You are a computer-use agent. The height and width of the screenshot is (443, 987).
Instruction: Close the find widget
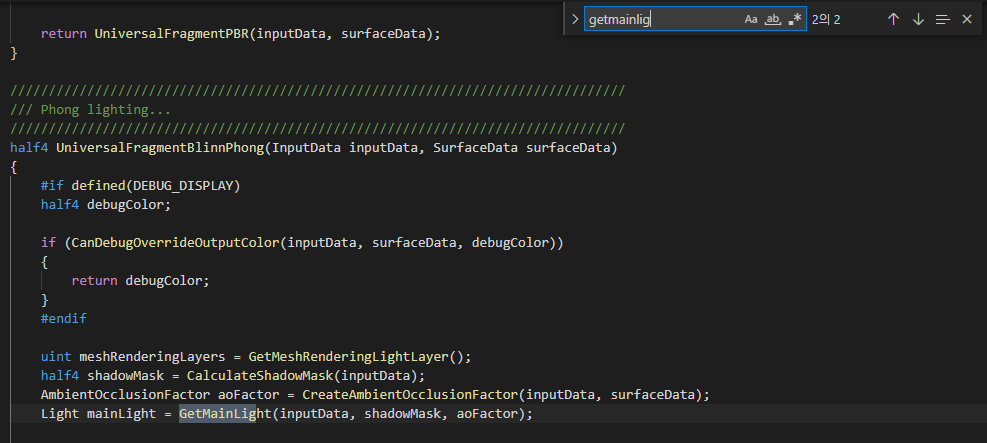[966, 19]
